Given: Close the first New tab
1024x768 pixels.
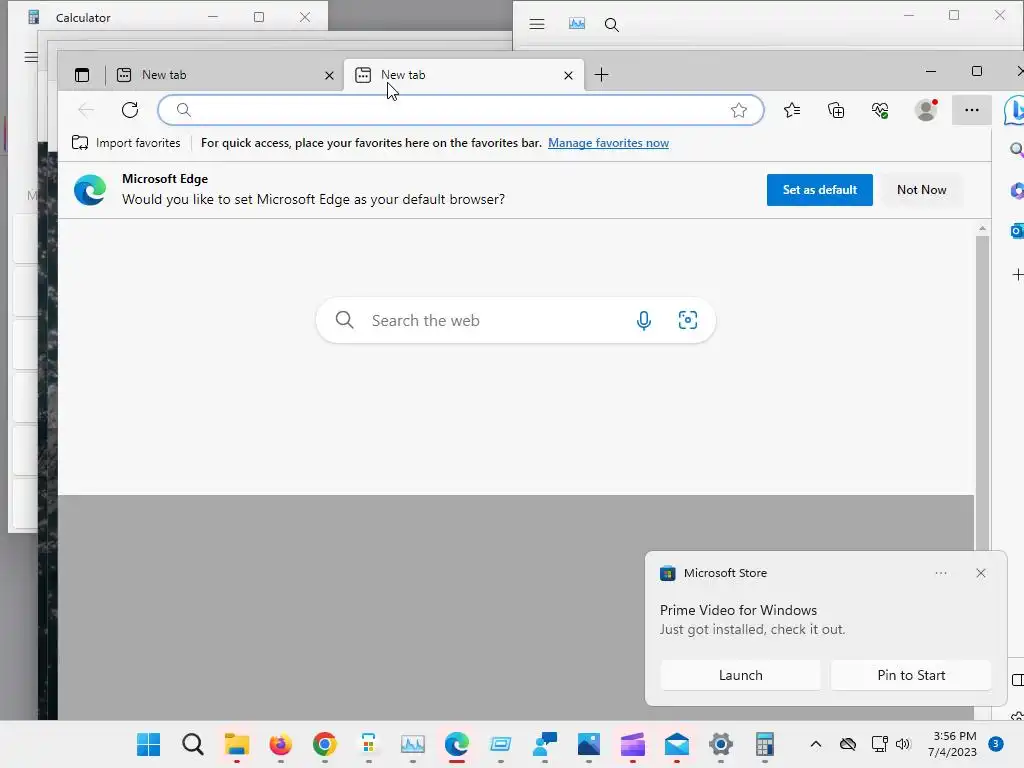Looking at the screenshot, I should pos(329,76).
